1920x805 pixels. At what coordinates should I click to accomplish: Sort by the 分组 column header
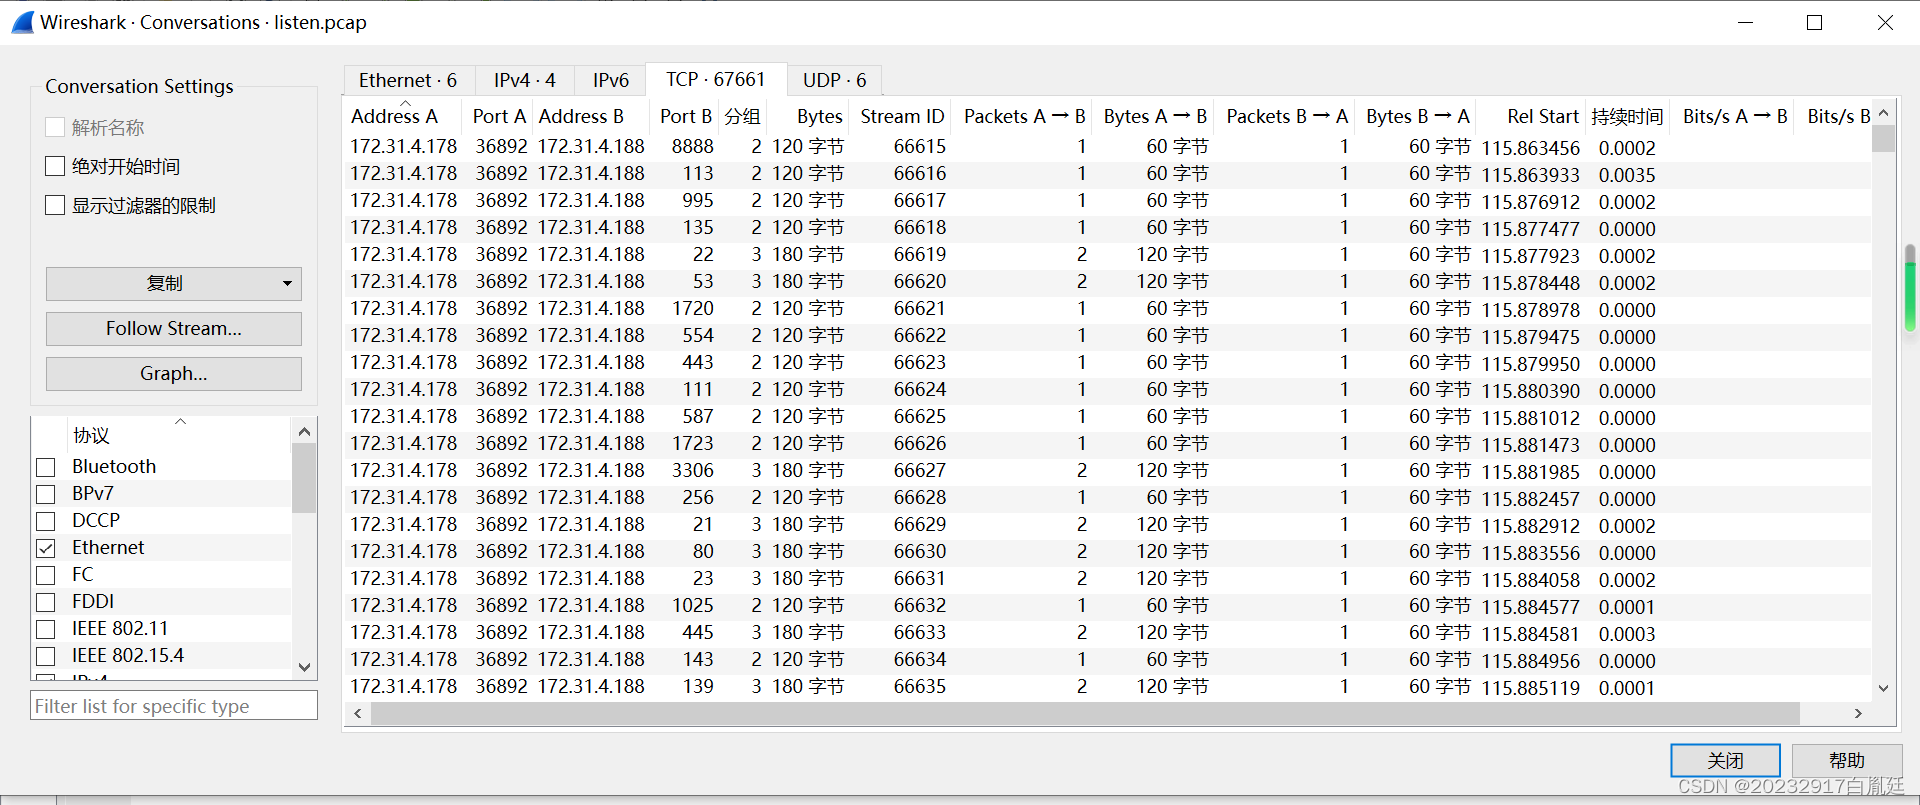coord(743,117)
